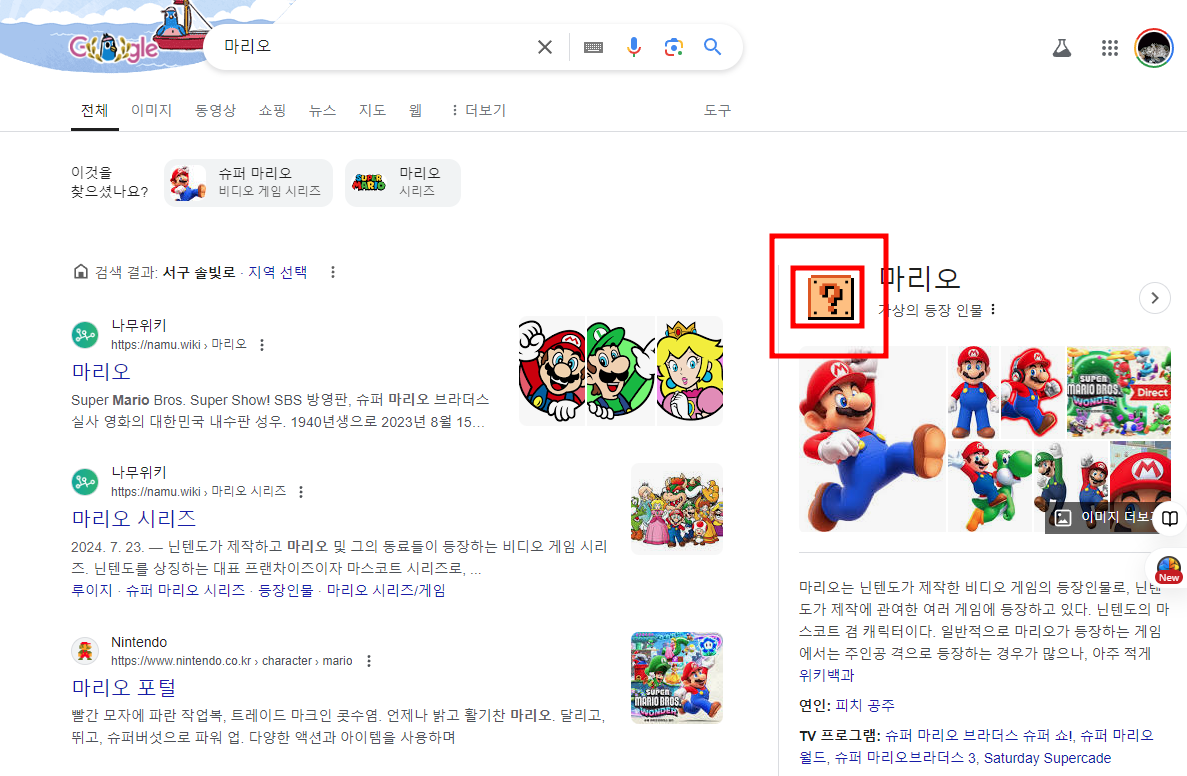
Task: Click the 가상의 등장 인물 subtitle
Action: point(930,310)
